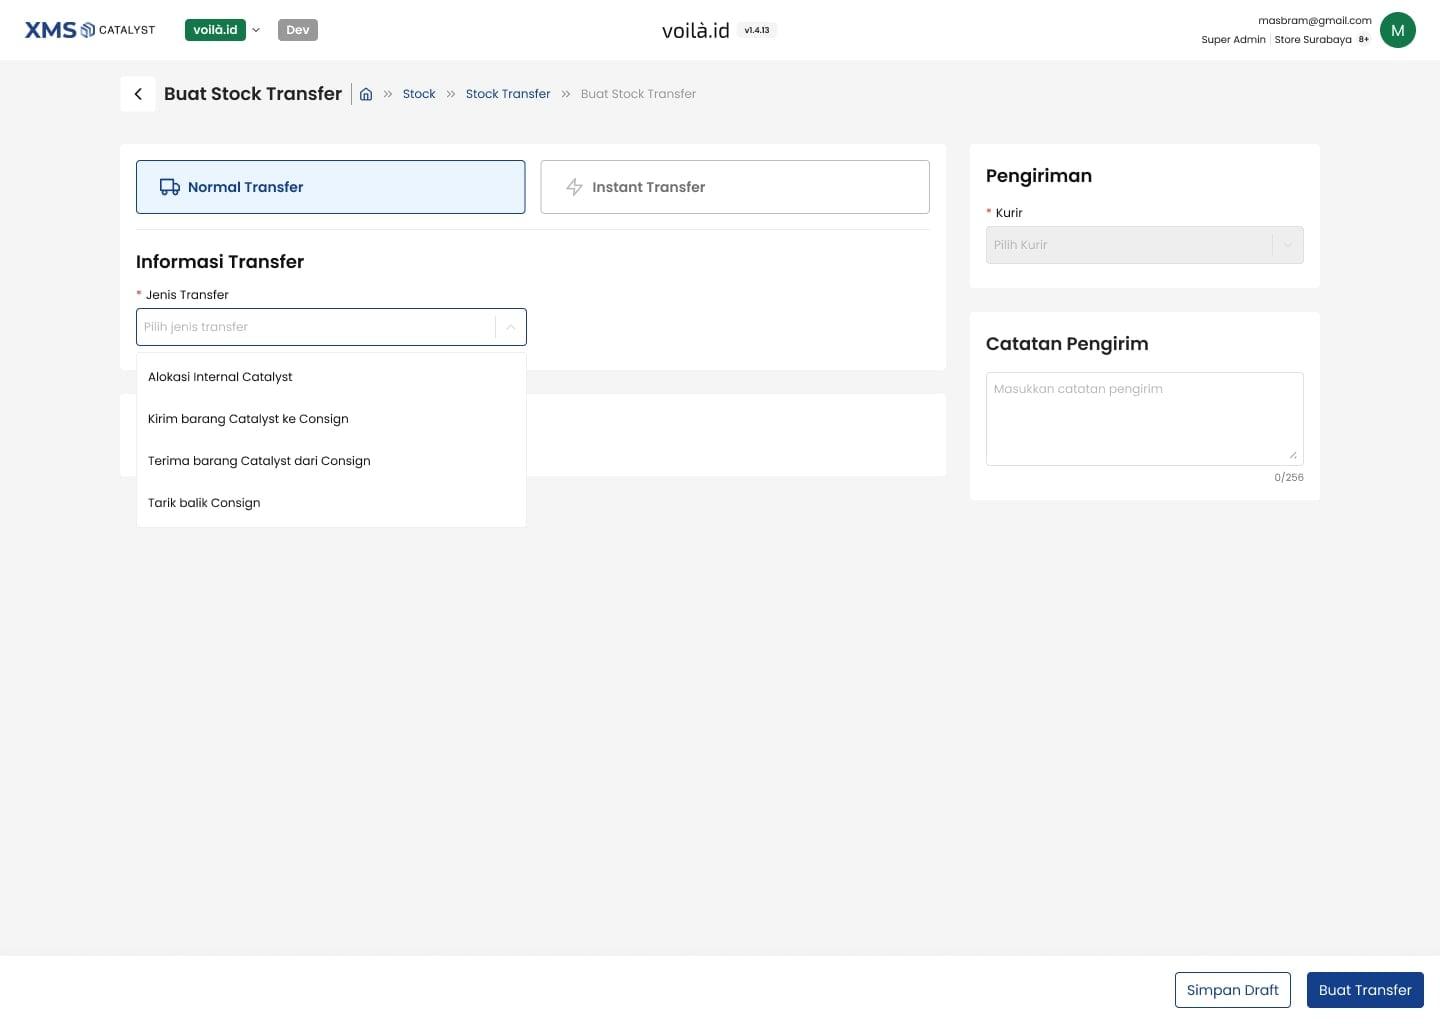Click the masbram@gmail.com account text

1315,20
